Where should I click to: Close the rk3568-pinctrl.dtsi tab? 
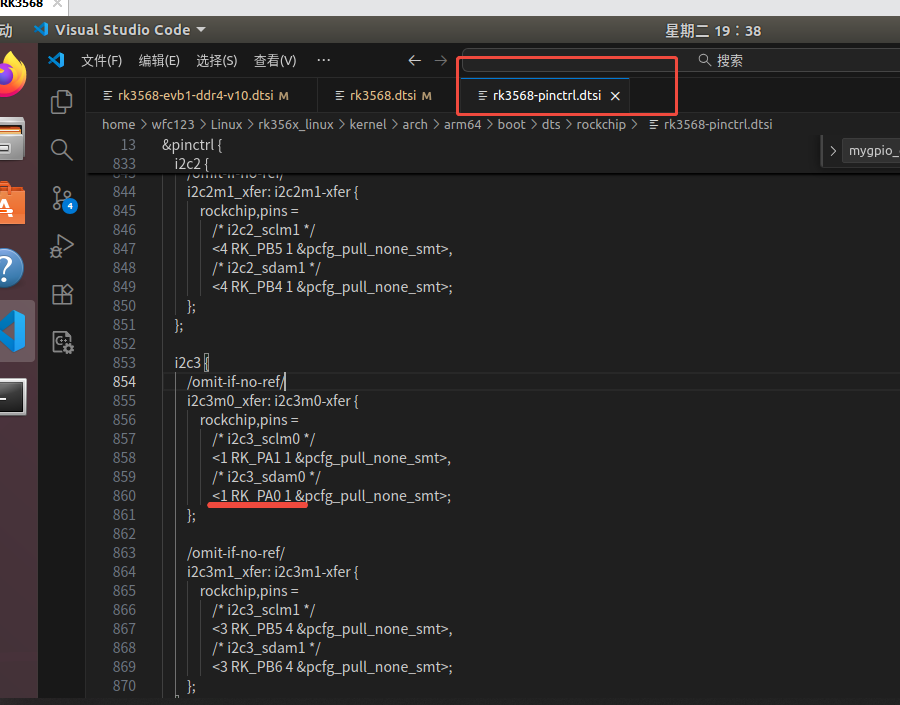(x=615, y=96)
